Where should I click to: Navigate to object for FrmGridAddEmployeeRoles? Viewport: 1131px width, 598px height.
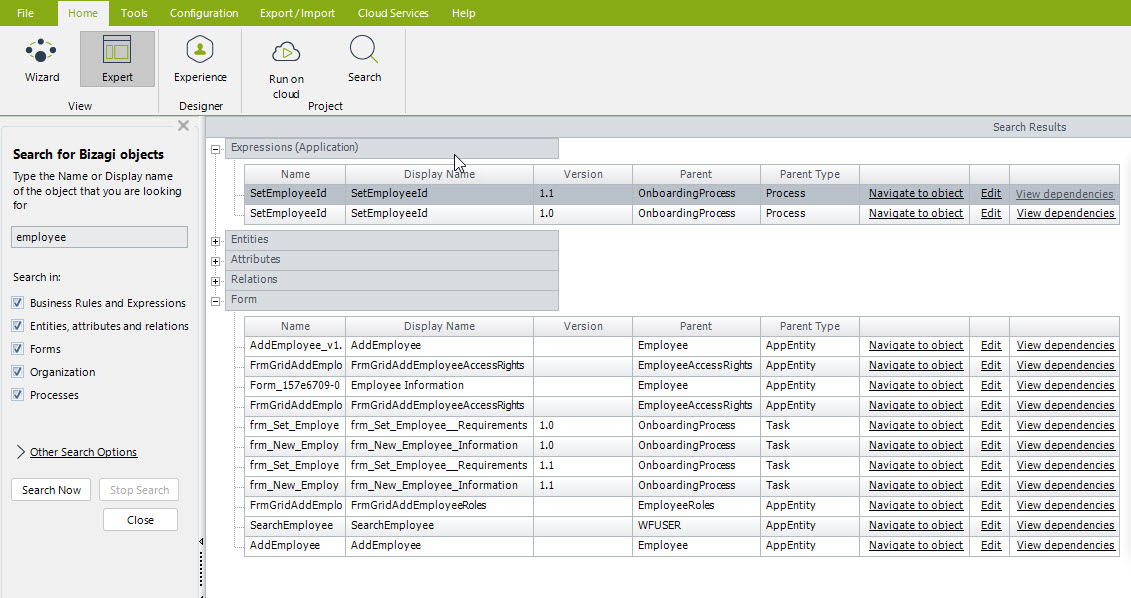click(x=915, y=505)
